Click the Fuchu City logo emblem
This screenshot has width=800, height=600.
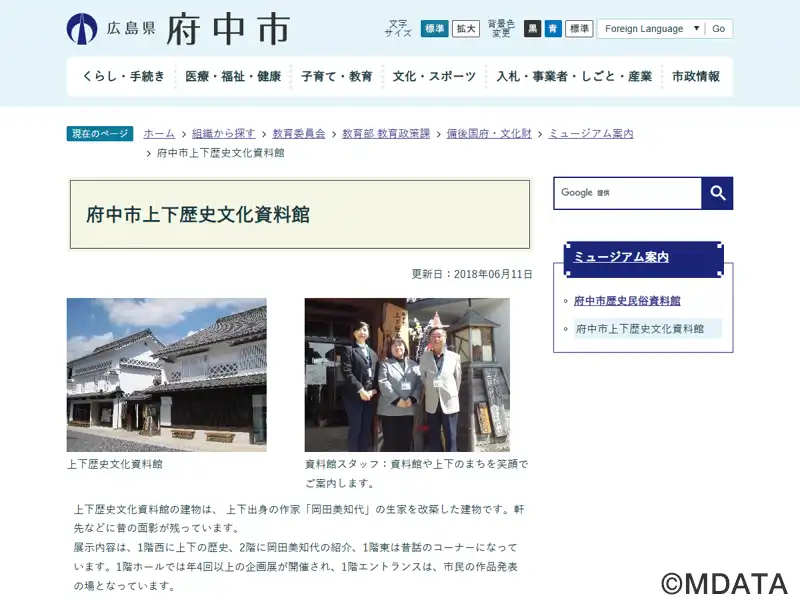(x=82, y=29)
